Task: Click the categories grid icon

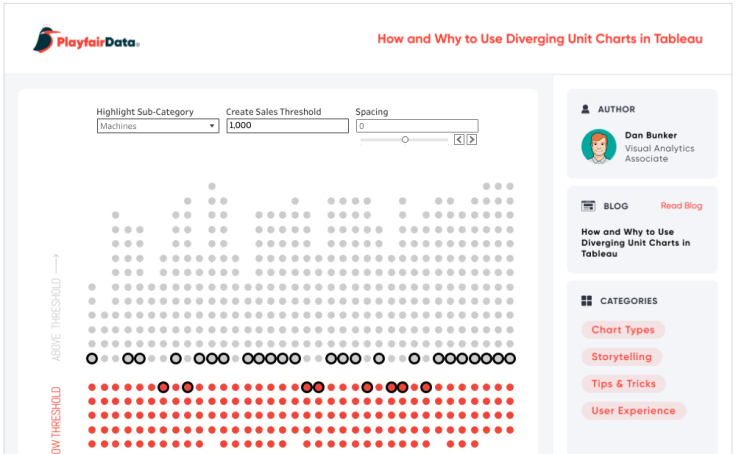Action: [x=586, y=300]
